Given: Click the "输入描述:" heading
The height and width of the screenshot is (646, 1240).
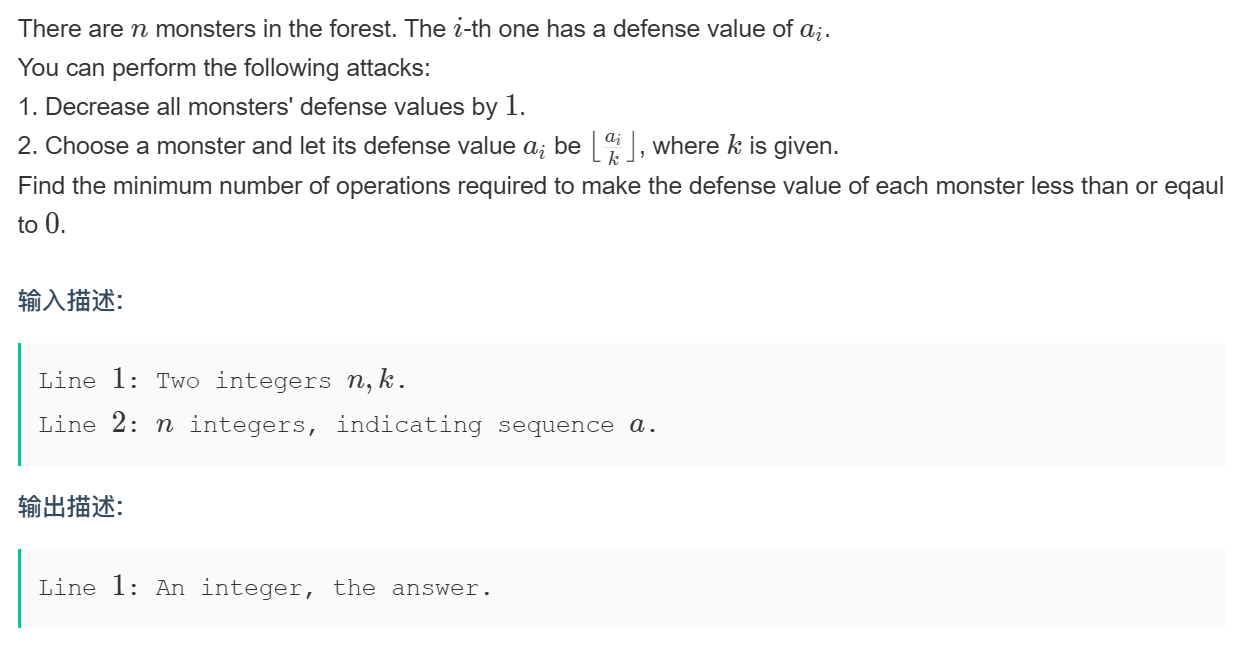Looking at the screenshot, I should click(x=70, y=301).
